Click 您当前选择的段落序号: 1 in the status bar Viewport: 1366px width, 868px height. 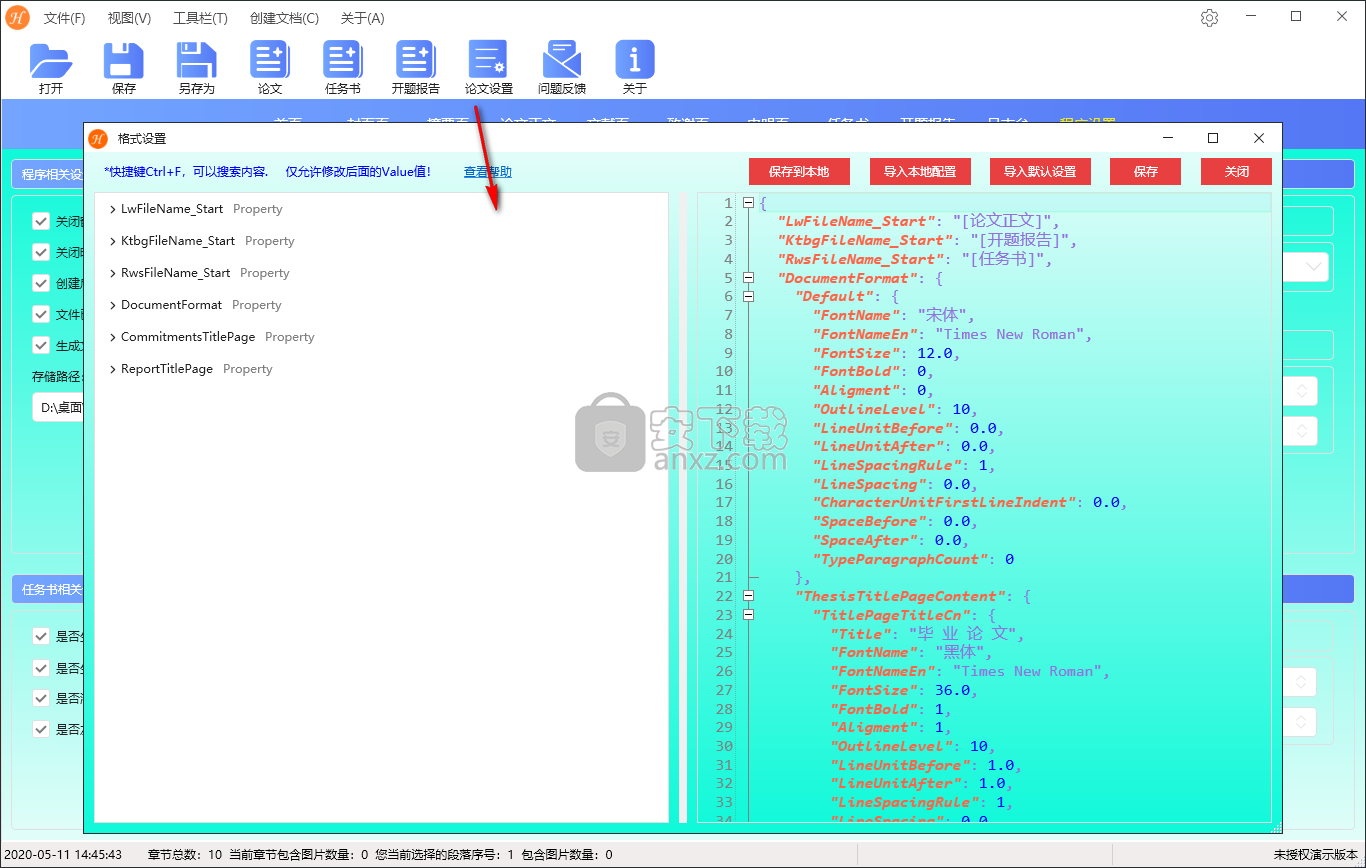click(x=444, y=855)
